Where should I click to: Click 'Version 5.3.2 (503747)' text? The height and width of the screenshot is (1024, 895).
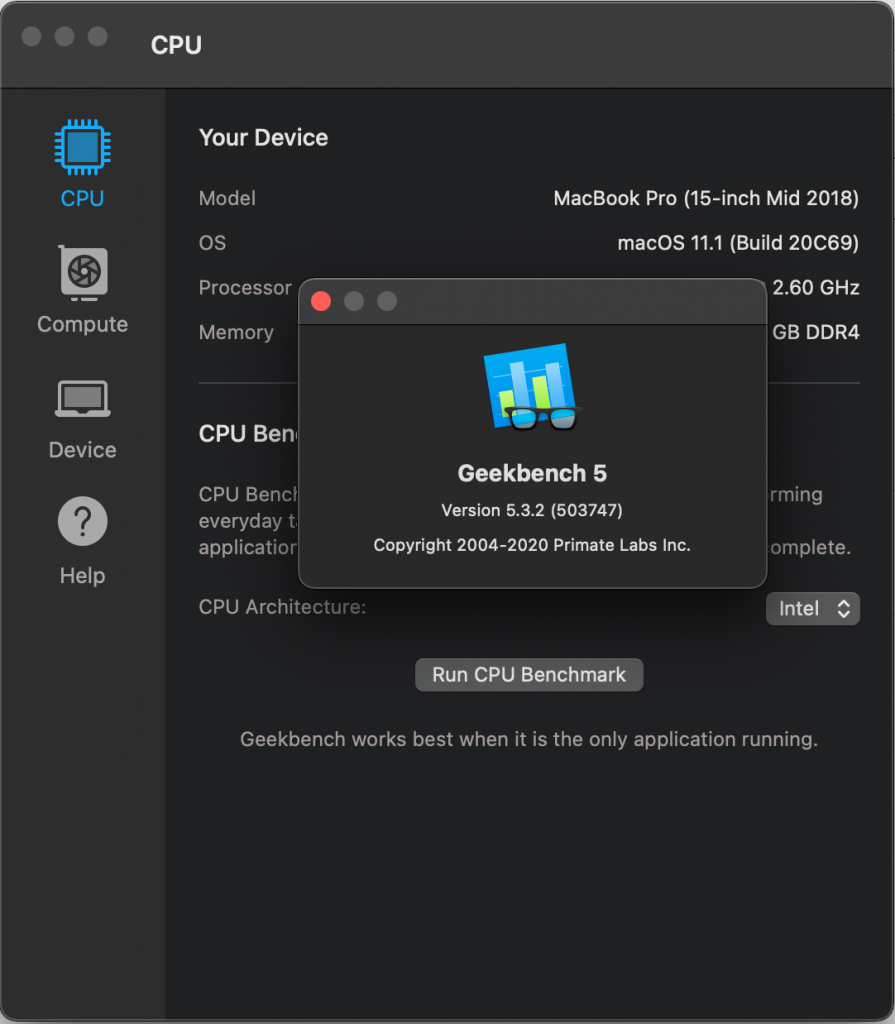(x=532, y=510)
